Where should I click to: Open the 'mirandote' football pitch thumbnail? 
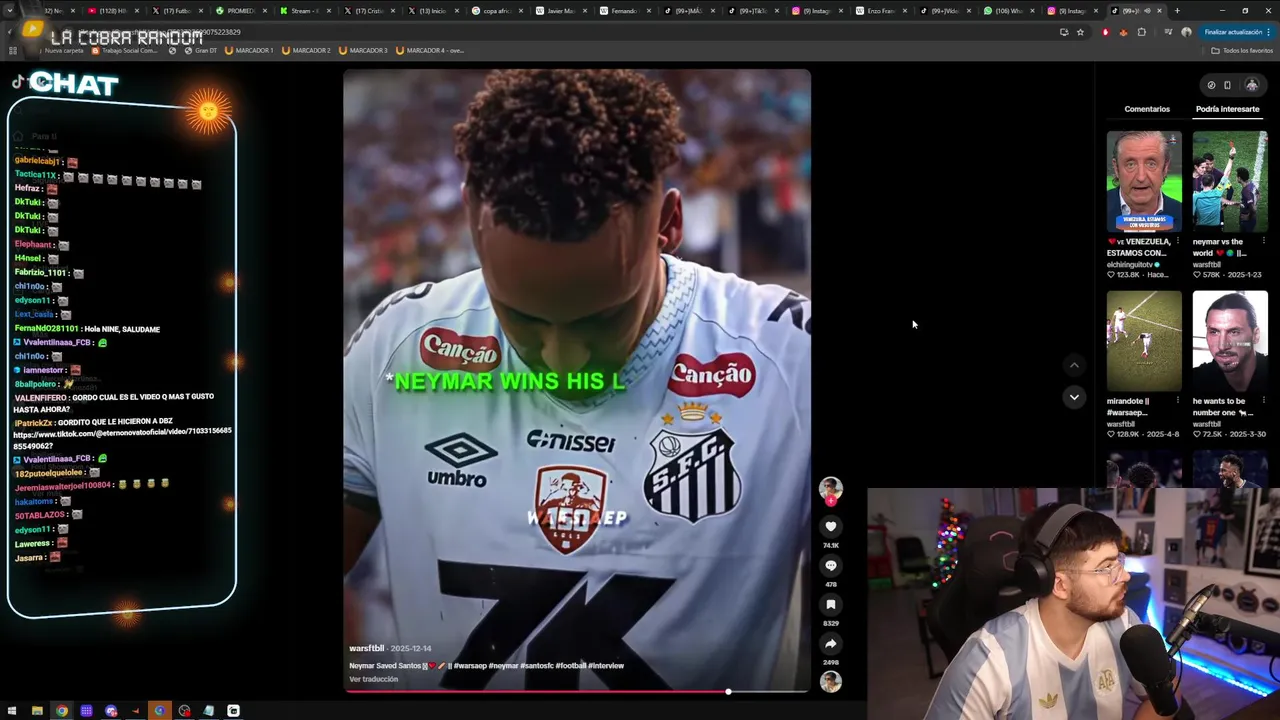pyautogui.click(x=1144, y=341)
